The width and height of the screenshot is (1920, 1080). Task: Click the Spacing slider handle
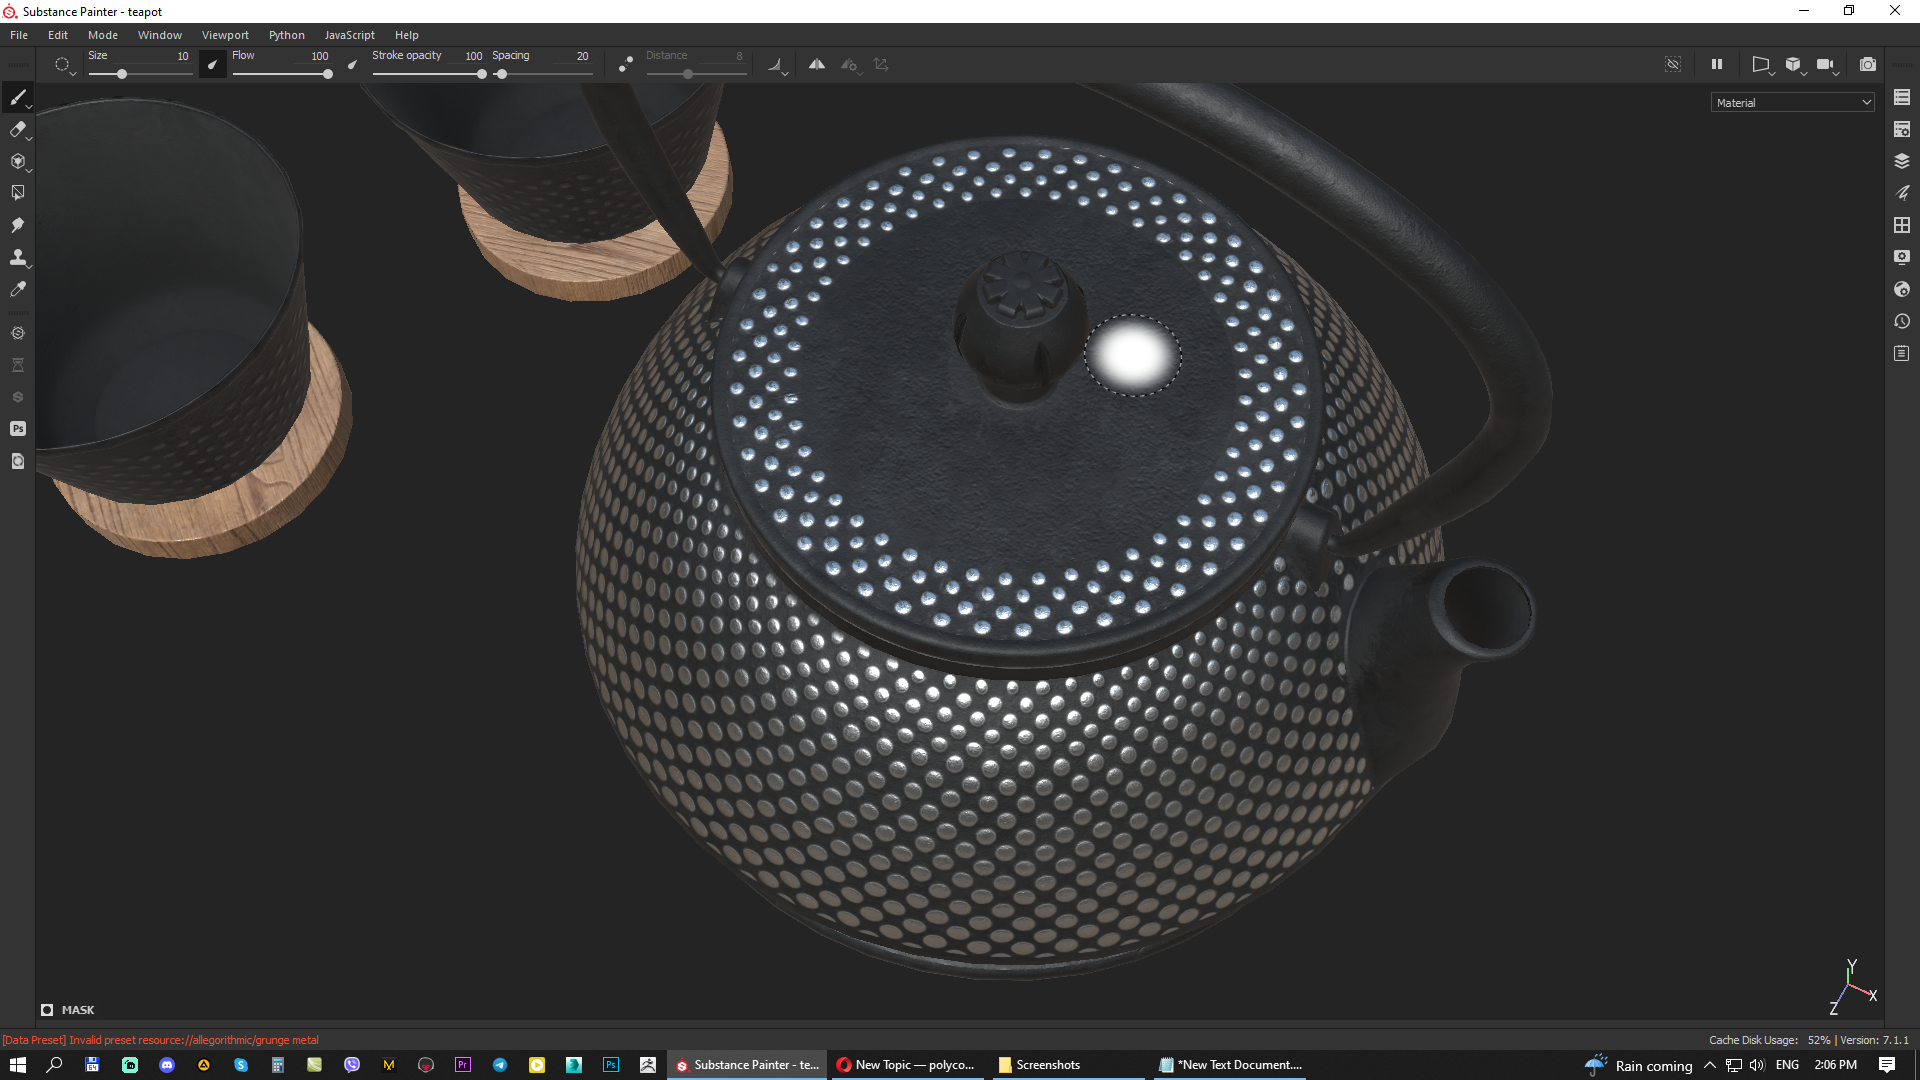pyautogui.click(x=502, y=74)
